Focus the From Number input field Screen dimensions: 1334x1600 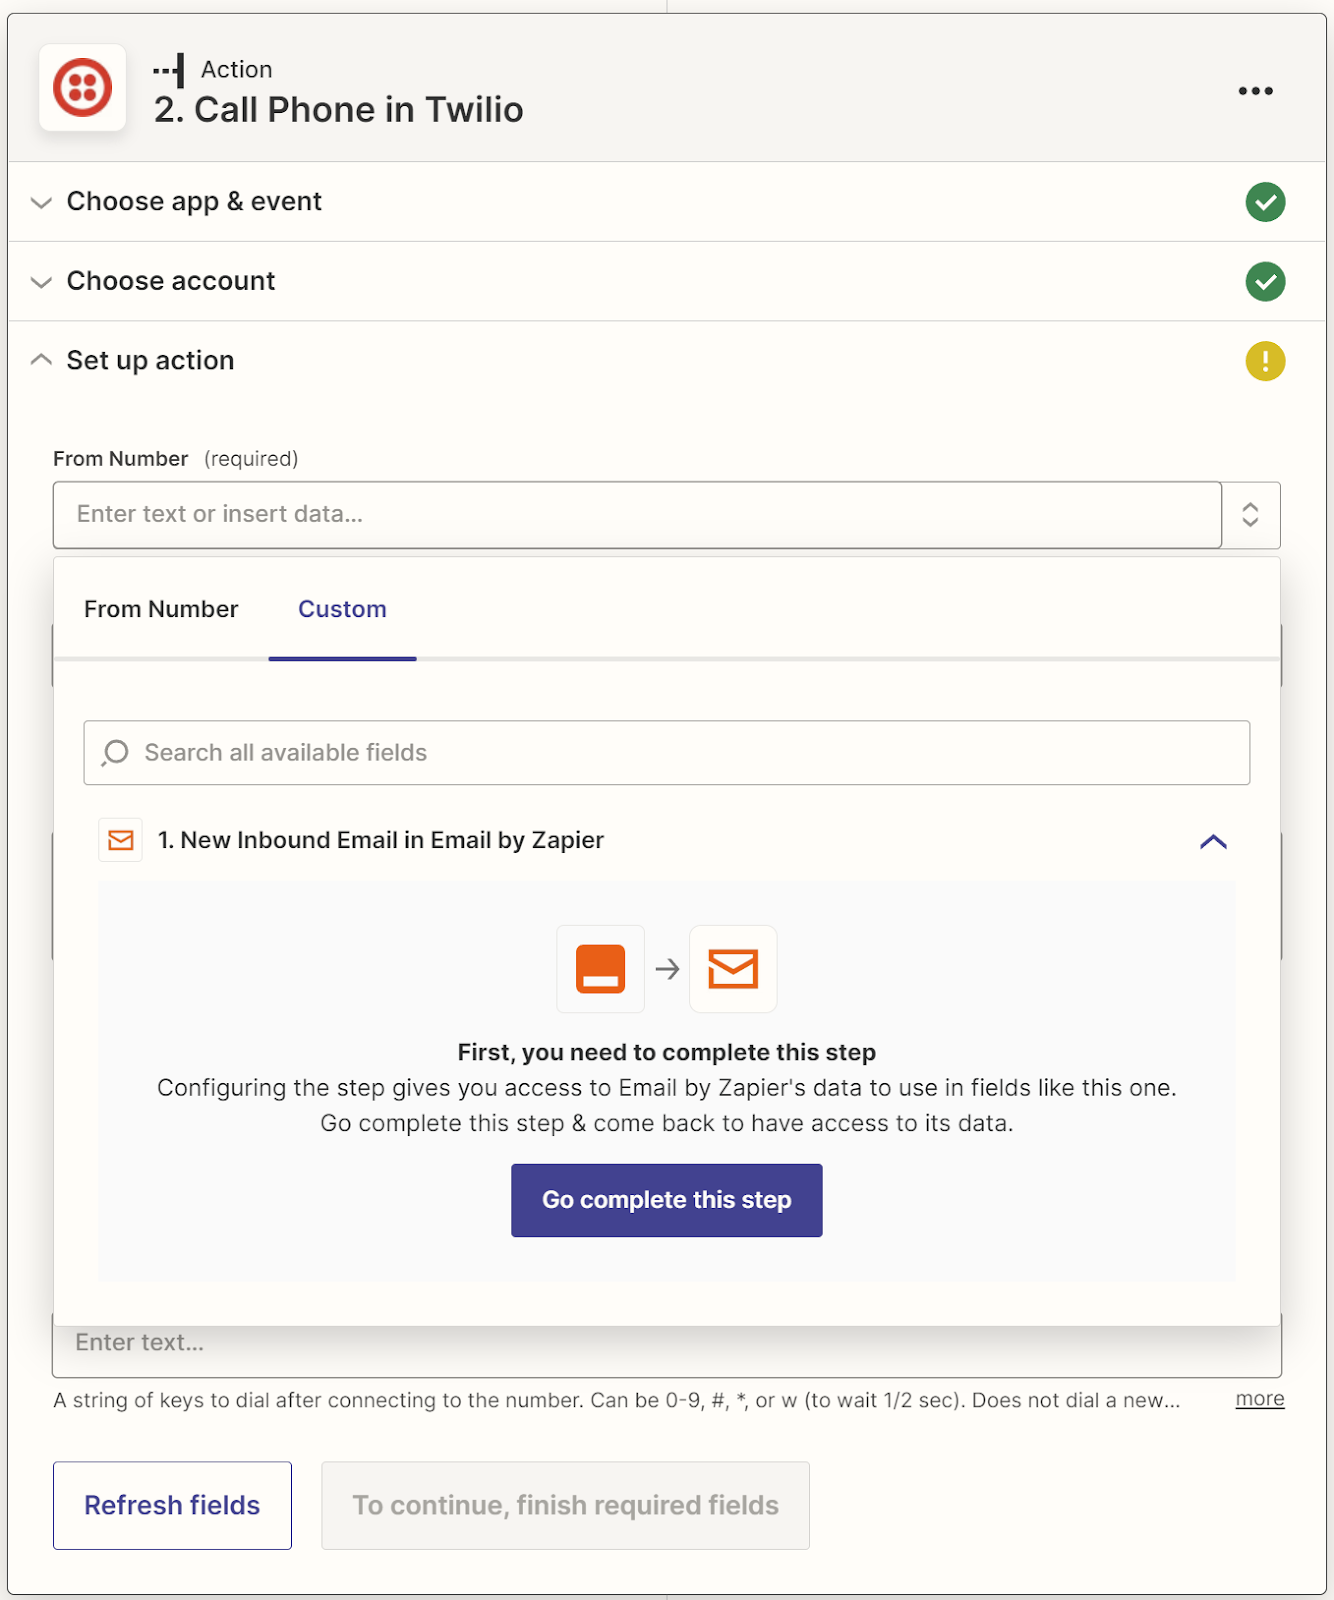pyautogui.click(x=637, y=515)
